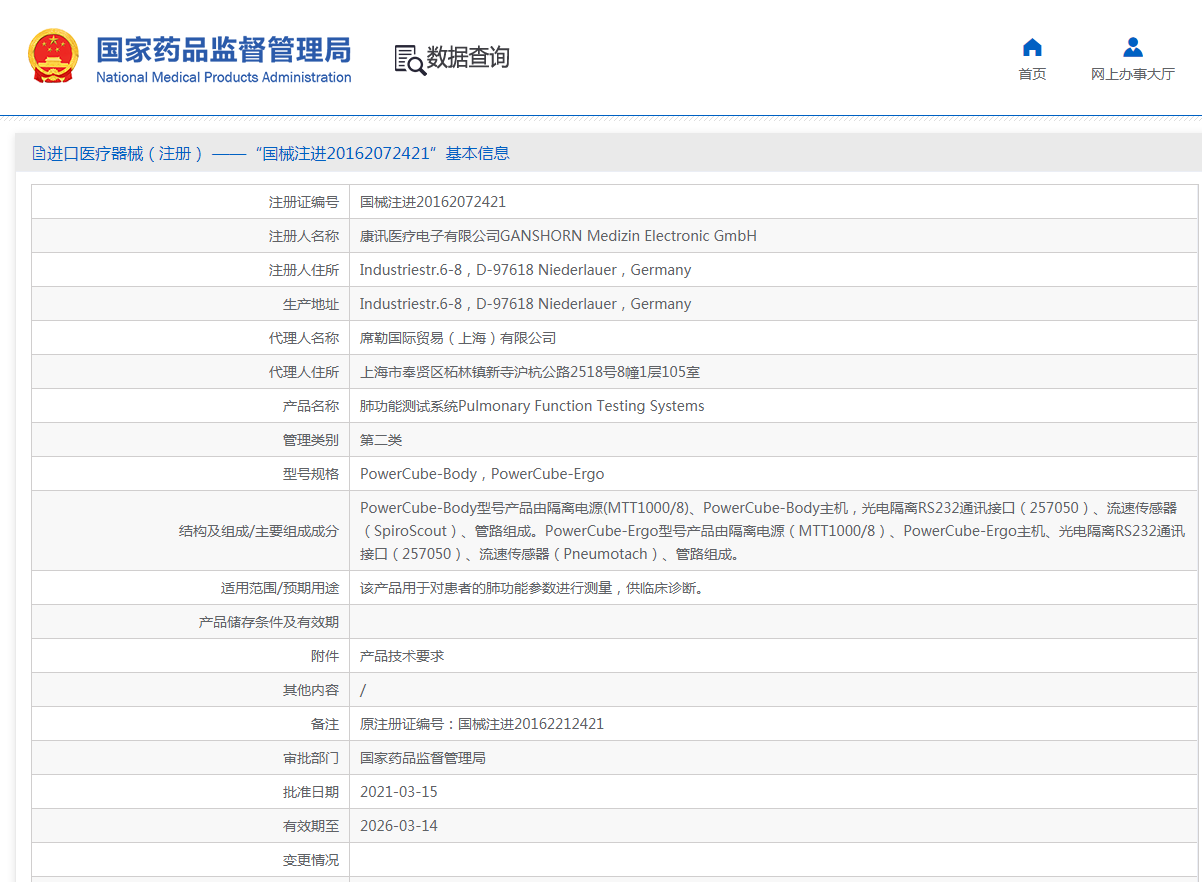
Task: Click the 备注 row label
Action: (x=325, y=724)
